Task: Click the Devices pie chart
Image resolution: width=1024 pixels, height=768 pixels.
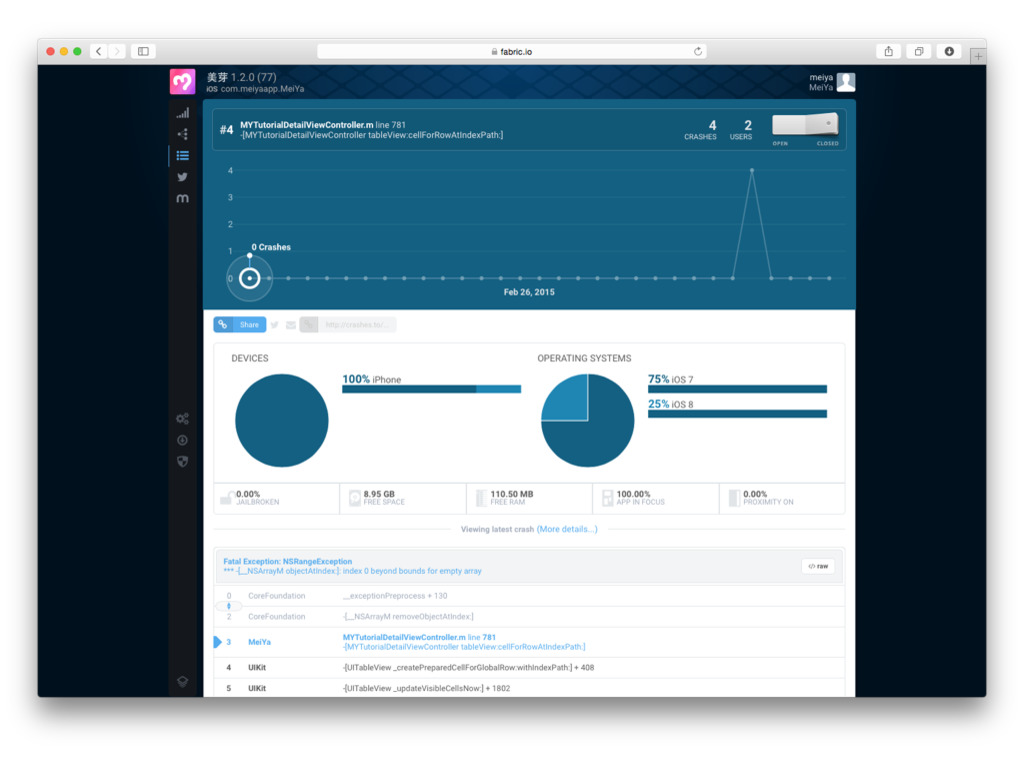Action: [281, 421]
